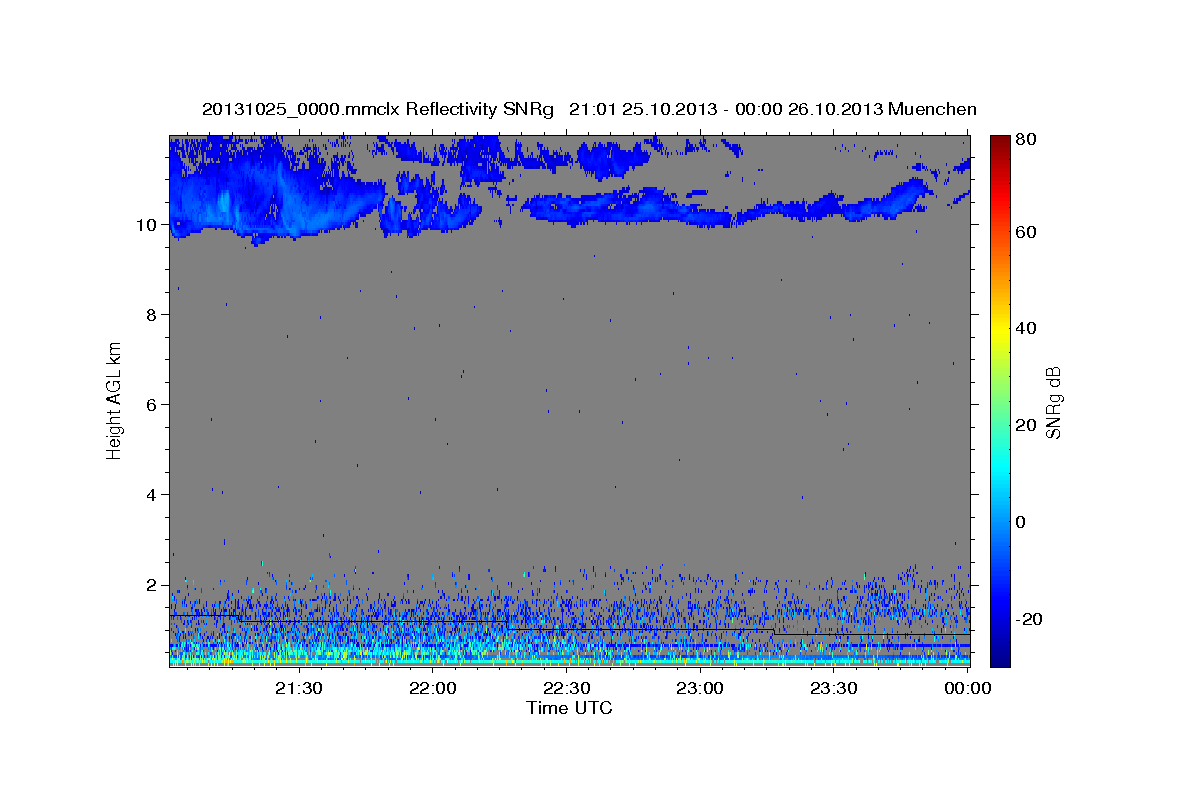This screenshot has height=800, width=1200.
Task: Click the 00:00 time axis tick label
Action: [x=967, y=689]
